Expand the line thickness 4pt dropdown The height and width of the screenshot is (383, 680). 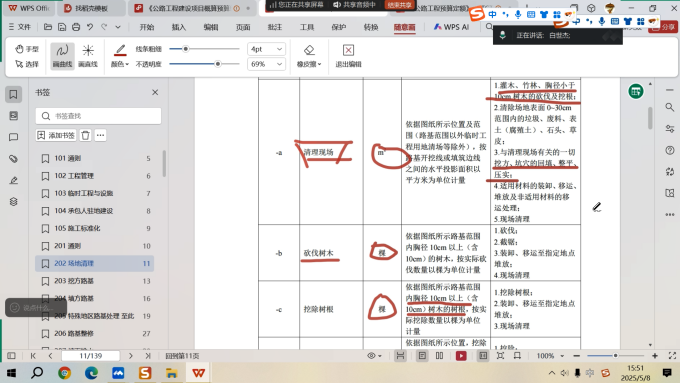click(x=266, y=49)
